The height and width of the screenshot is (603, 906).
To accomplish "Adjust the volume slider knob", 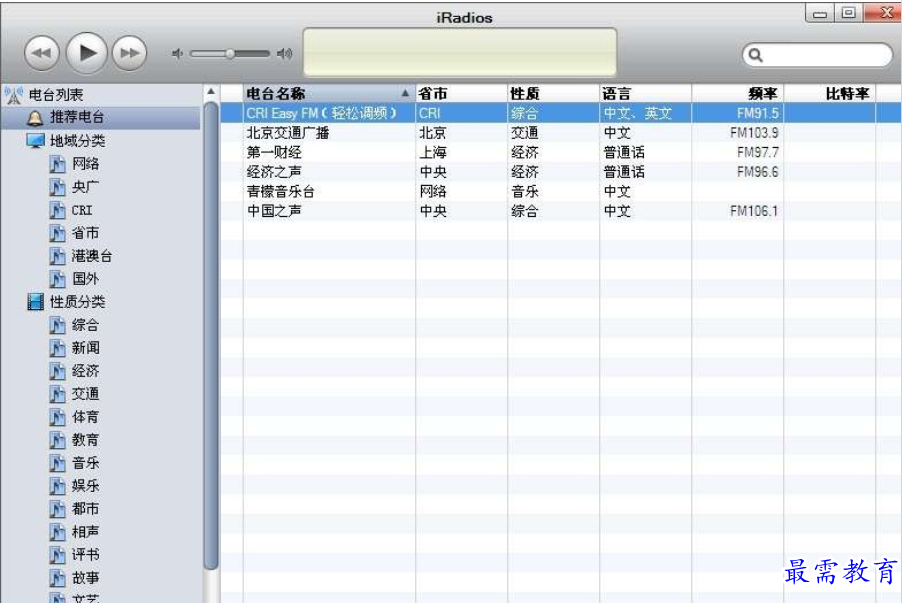I will (230, 54).
